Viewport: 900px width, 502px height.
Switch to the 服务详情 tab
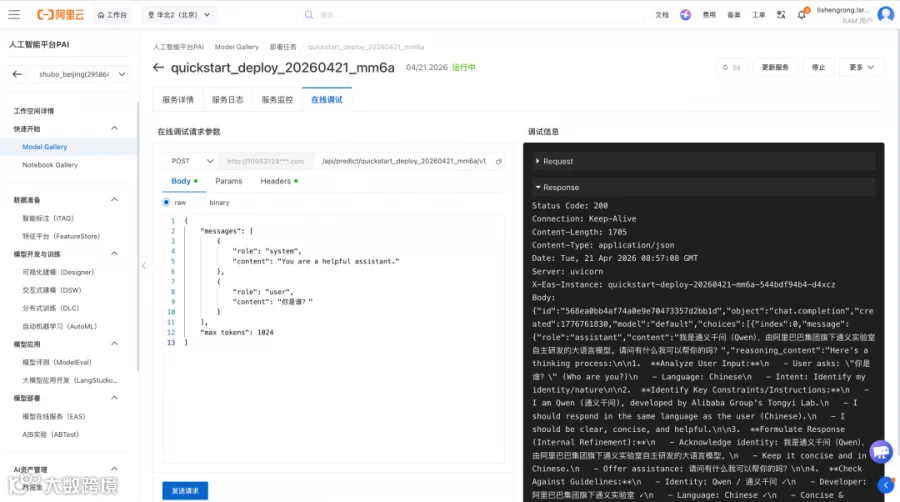pos(178,100)
